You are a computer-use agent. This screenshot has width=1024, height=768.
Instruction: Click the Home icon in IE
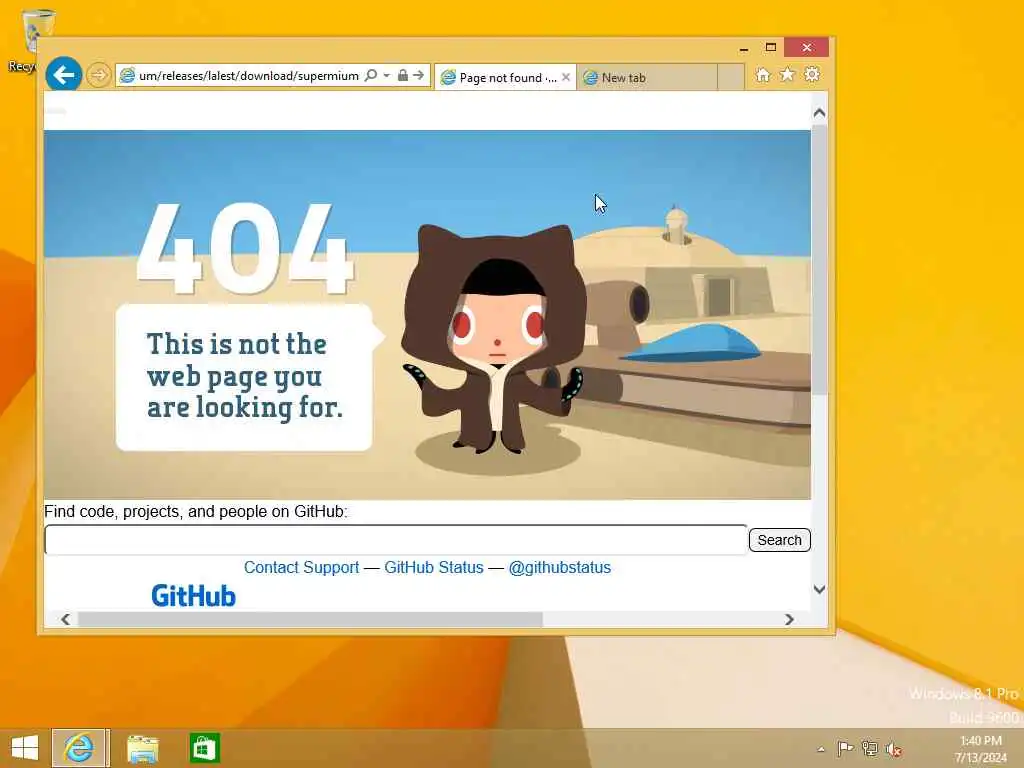763,74
